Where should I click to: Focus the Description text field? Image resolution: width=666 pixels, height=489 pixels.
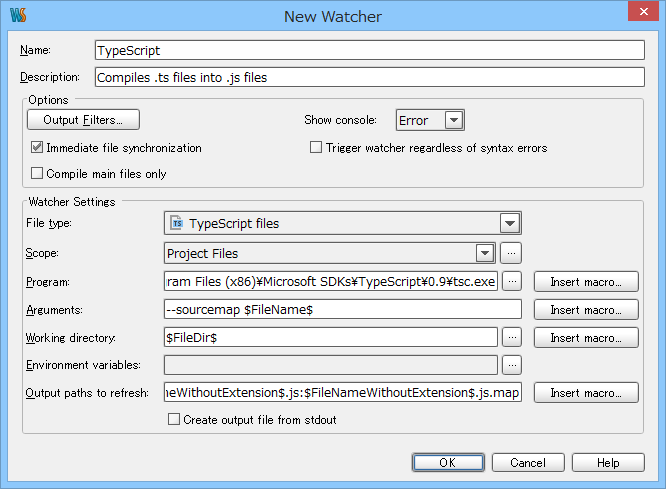(x=370, y=77)
